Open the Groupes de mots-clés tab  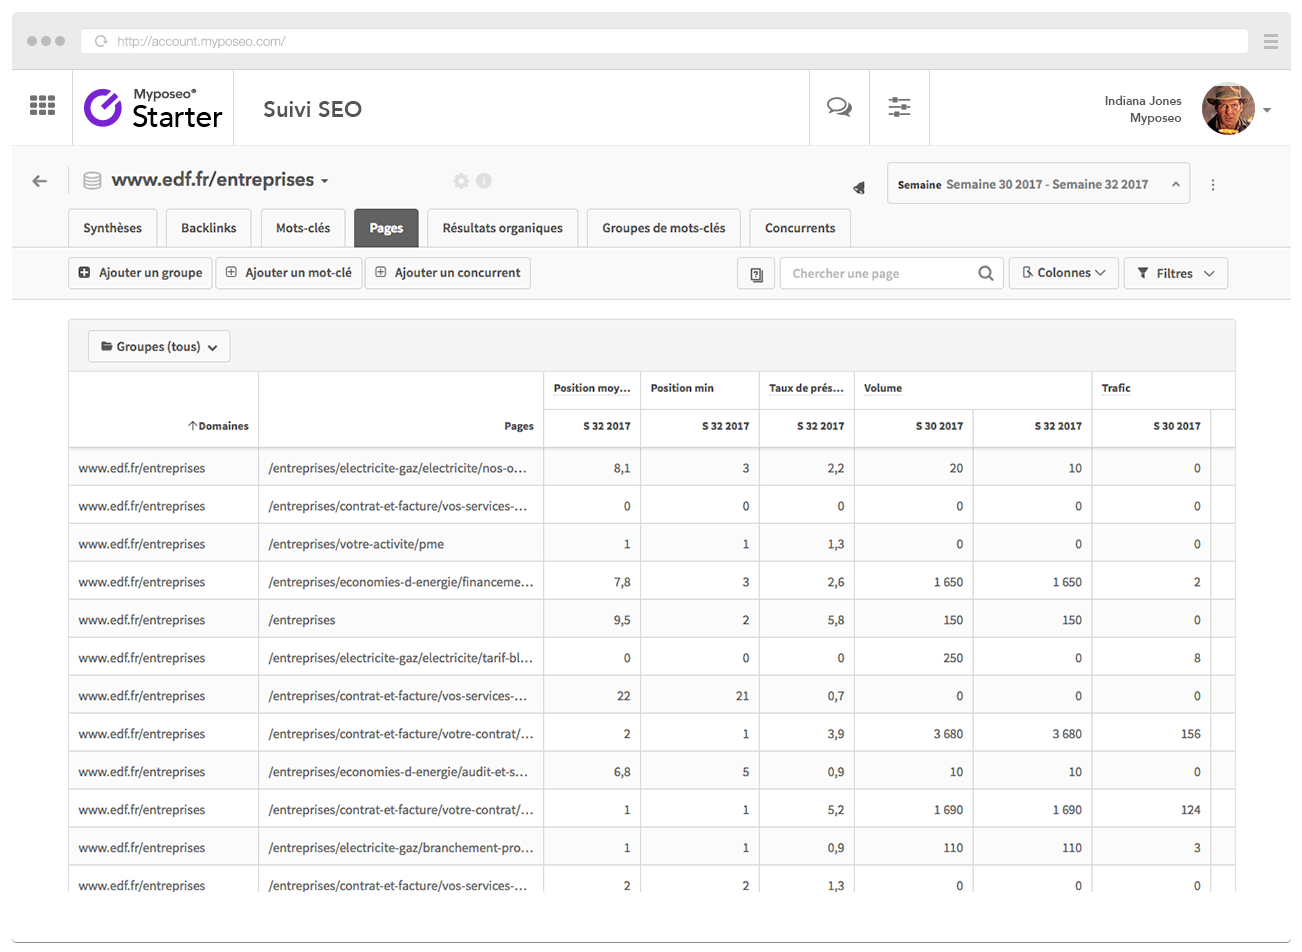[x=663, y=228]
